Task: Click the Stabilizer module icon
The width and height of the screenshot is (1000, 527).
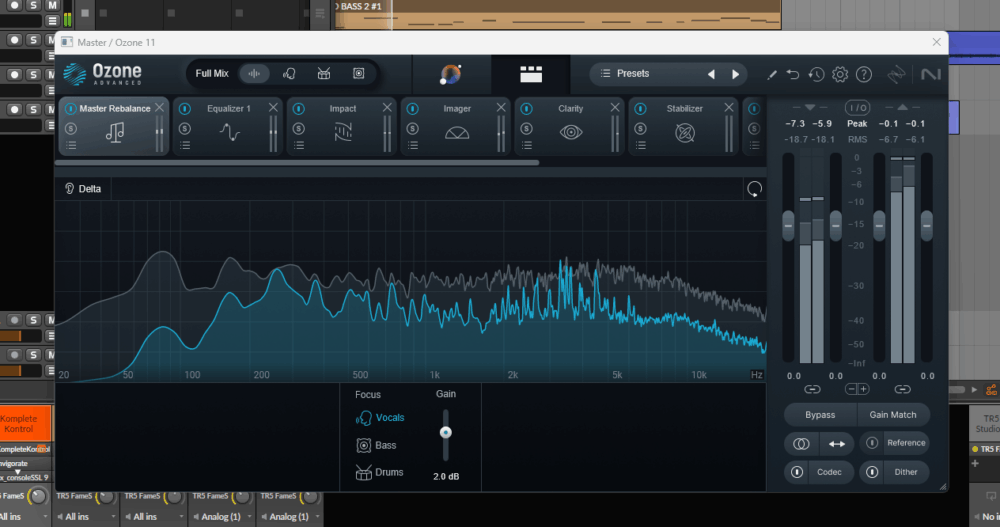Action: tap(685, 133)
